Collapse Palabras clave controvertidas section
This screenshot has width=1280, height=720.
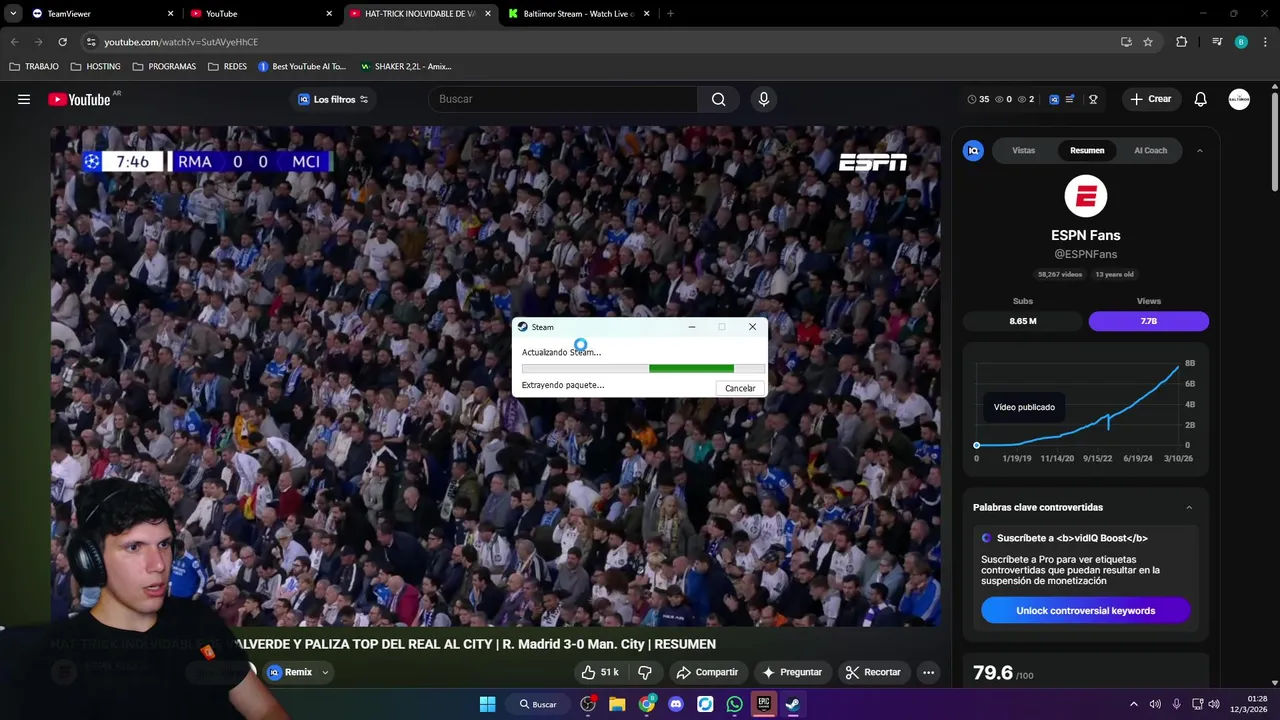coord(1189,507)
